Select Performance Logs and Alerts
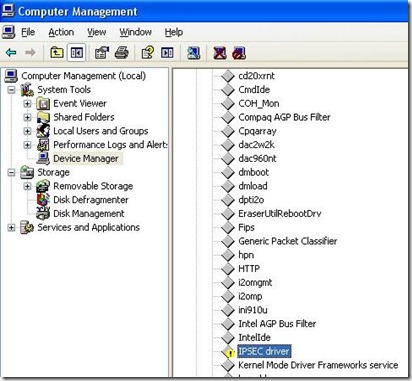 pyautogui.click(x=110, y=145)
